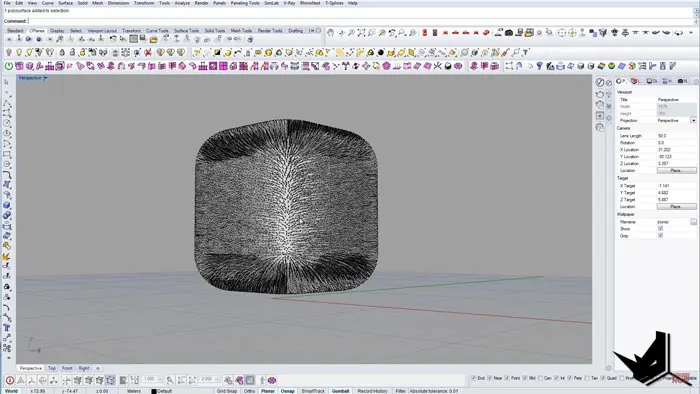
Task: Click the red circle icon in bottom toolbar
Action: pos(10,380)
